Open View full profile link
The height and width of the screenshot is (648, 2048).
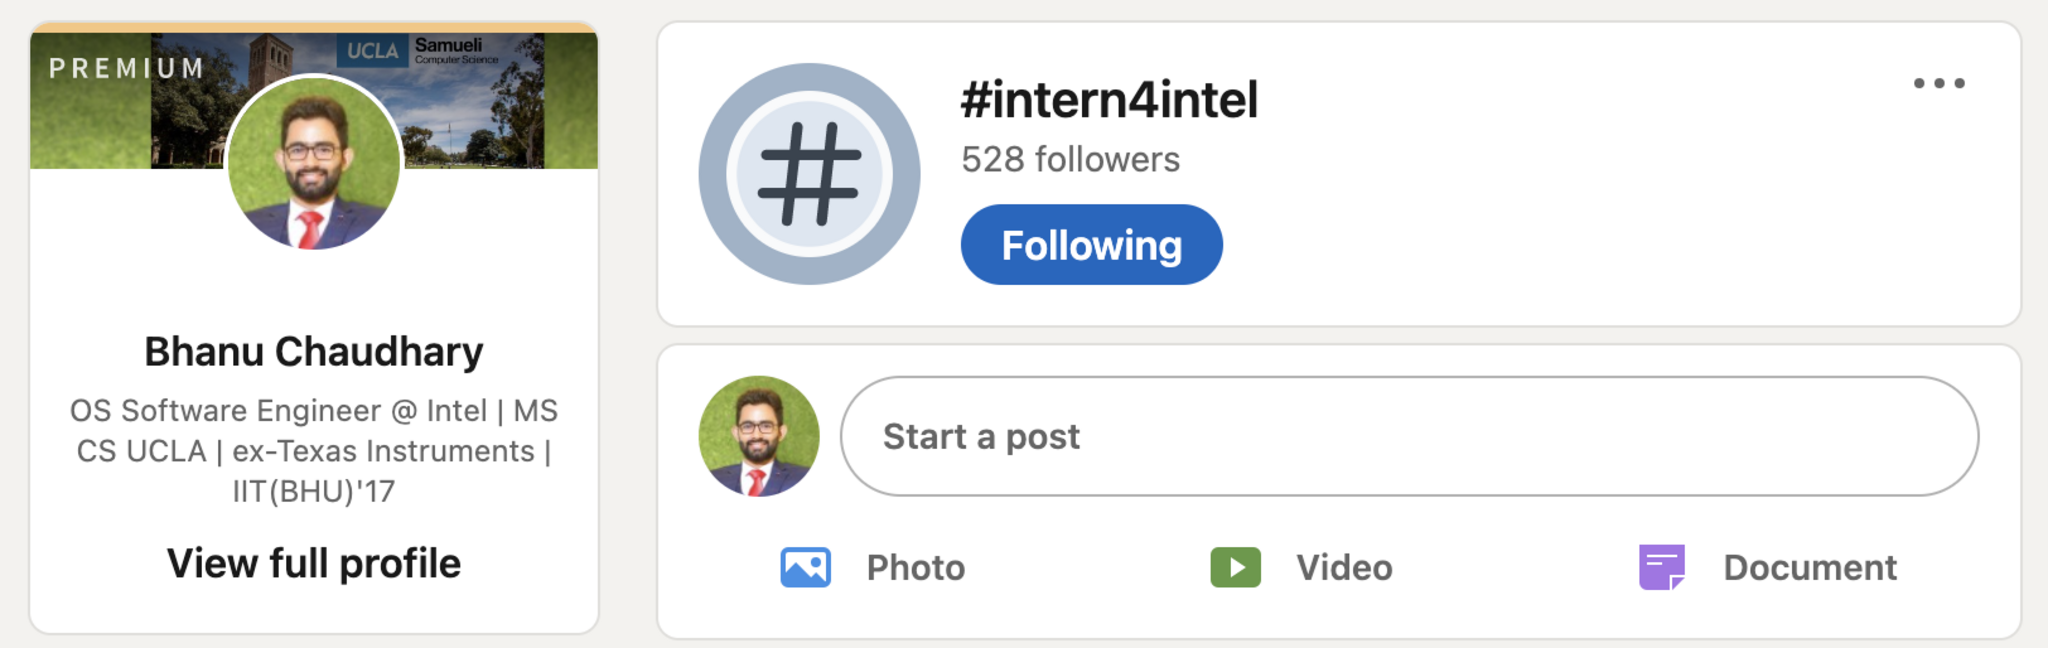pos(314,563)
